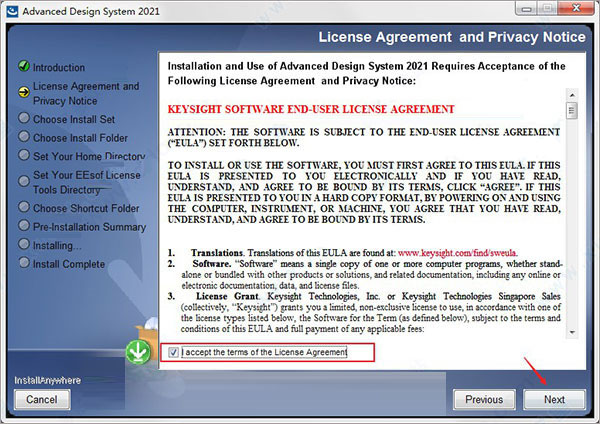Click the license text scrollbar thumb
The image size is (600, 424).
[x=572, y=111]
